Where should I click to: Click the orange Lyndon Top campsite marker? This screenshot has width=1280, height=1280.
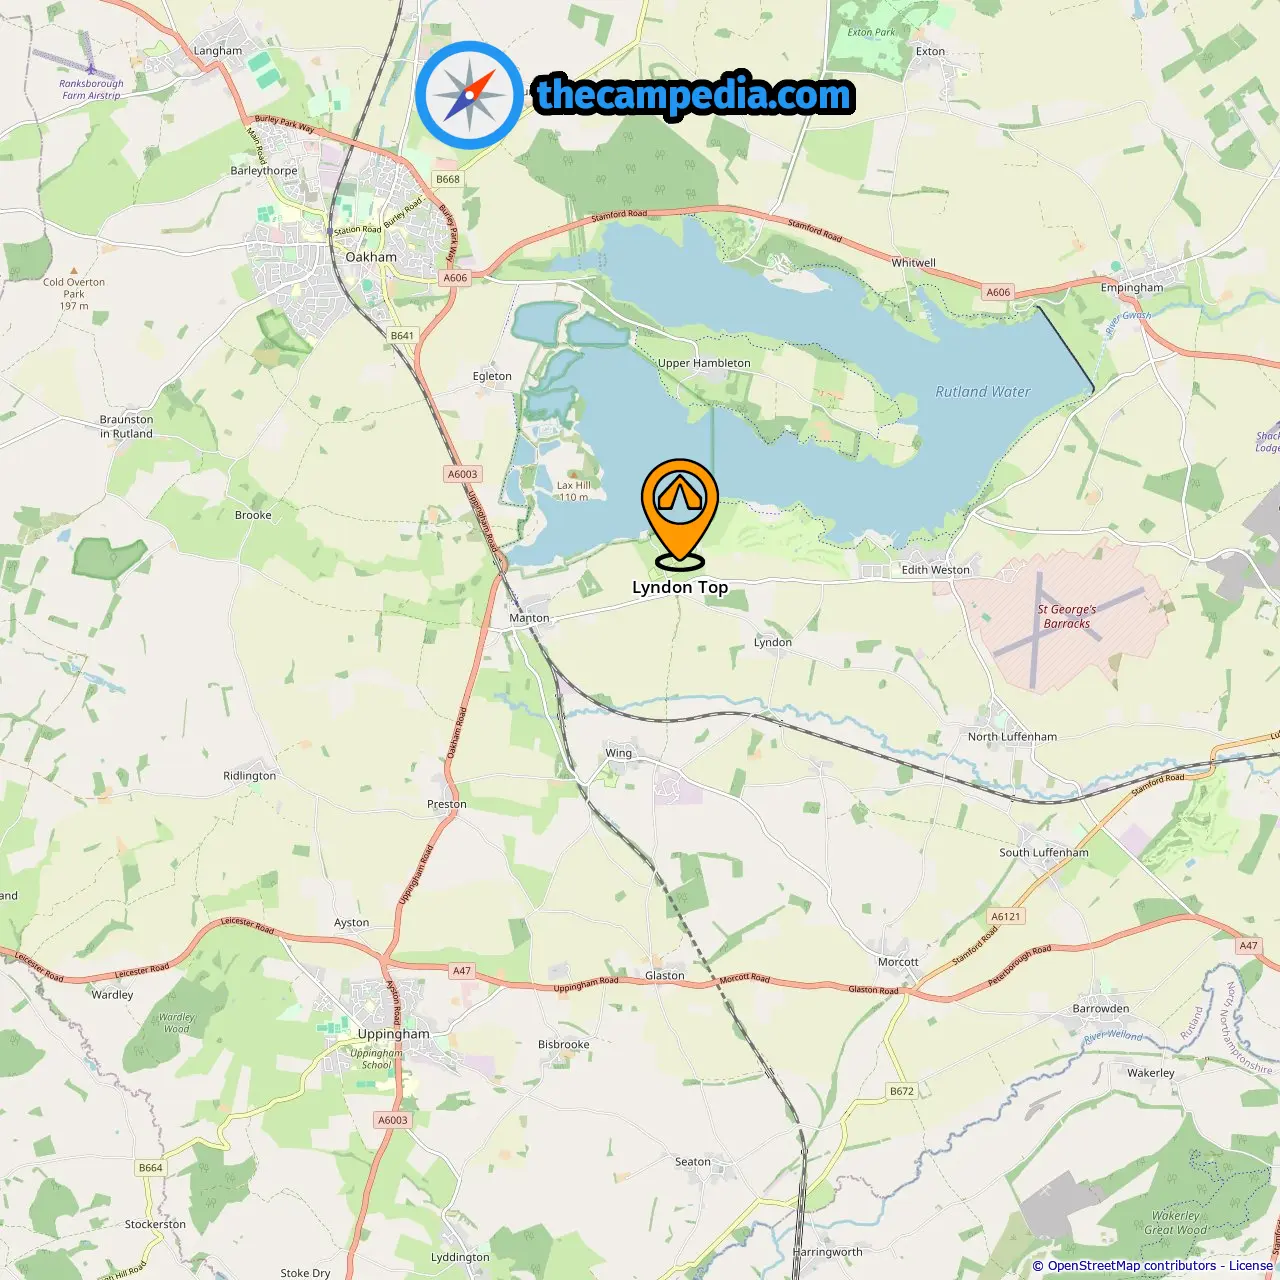pos(680,512)
